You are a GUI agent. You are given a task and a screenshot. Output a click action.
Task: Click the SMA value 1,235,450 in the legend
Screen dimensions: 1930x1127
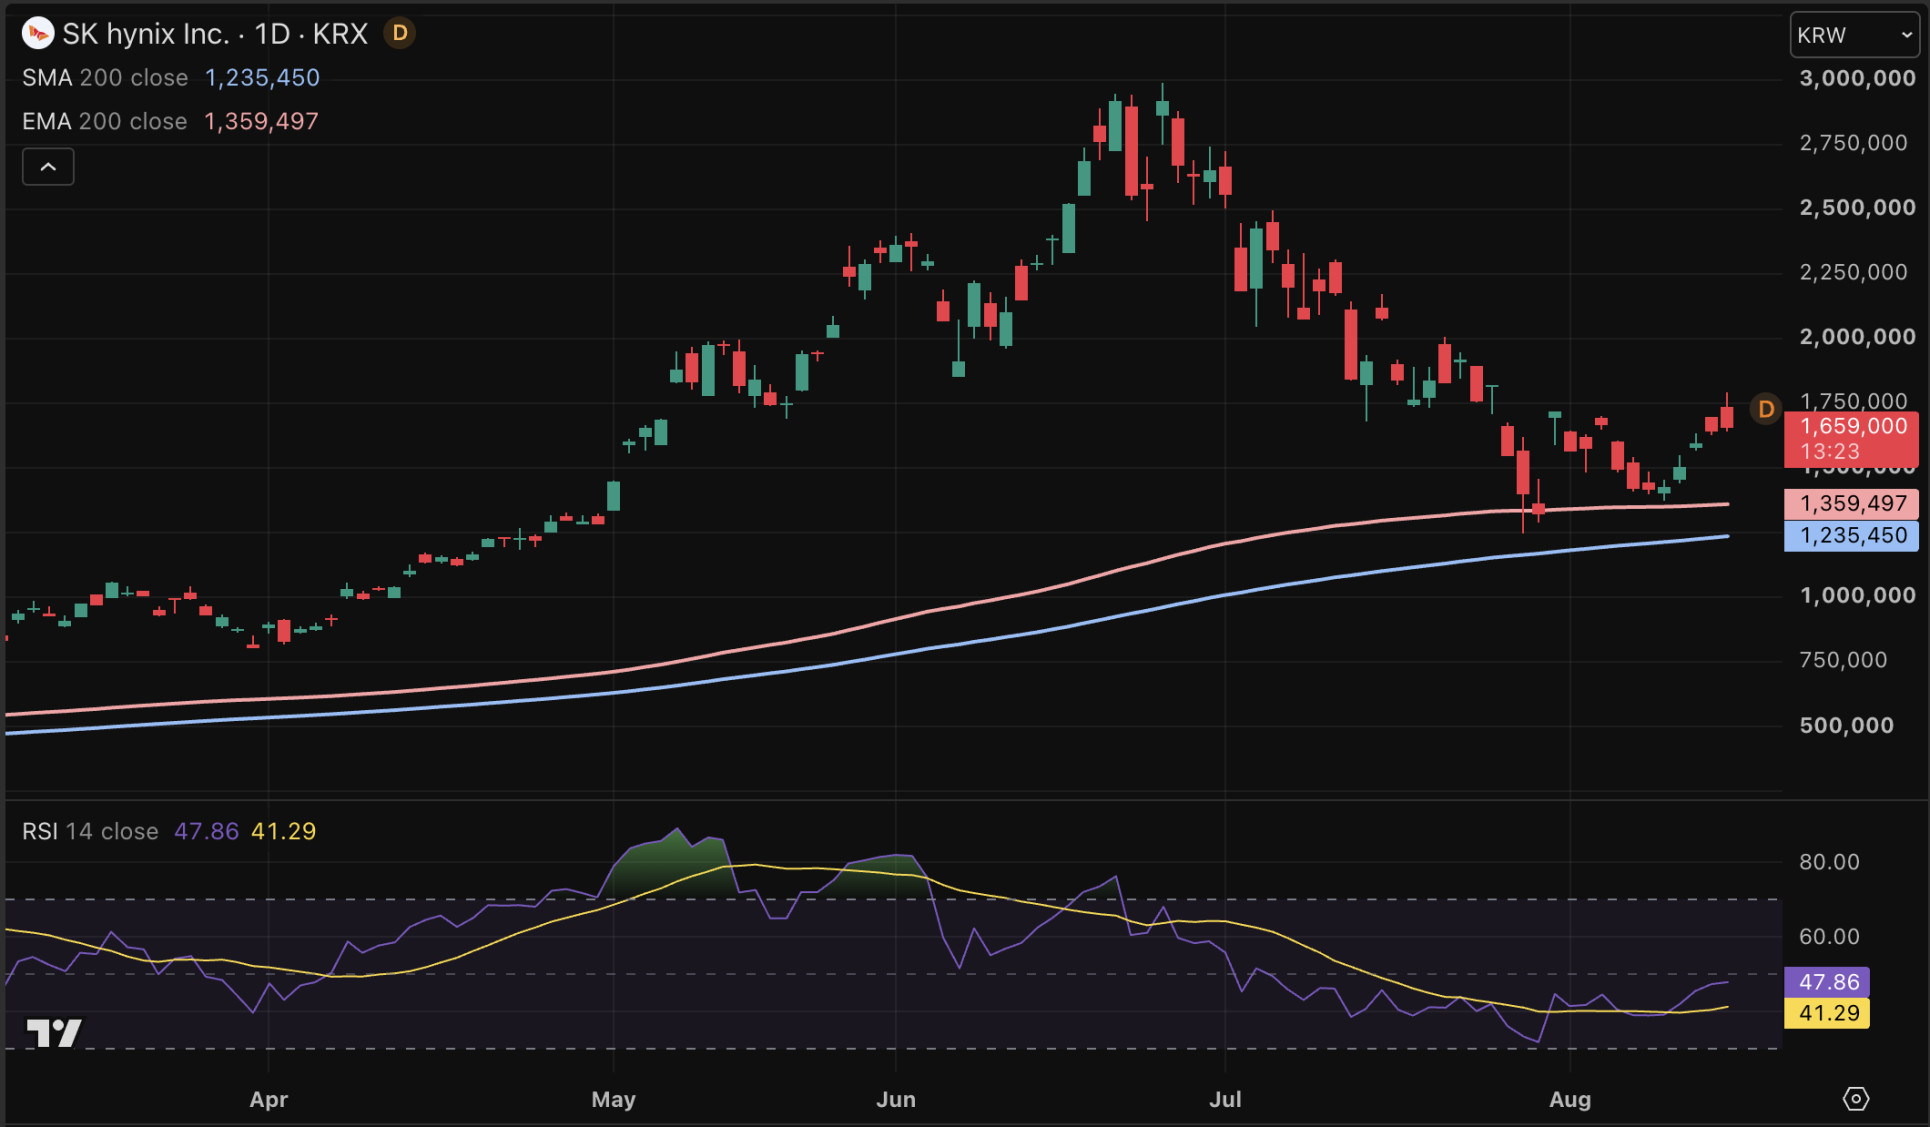(x=262, y=78)
